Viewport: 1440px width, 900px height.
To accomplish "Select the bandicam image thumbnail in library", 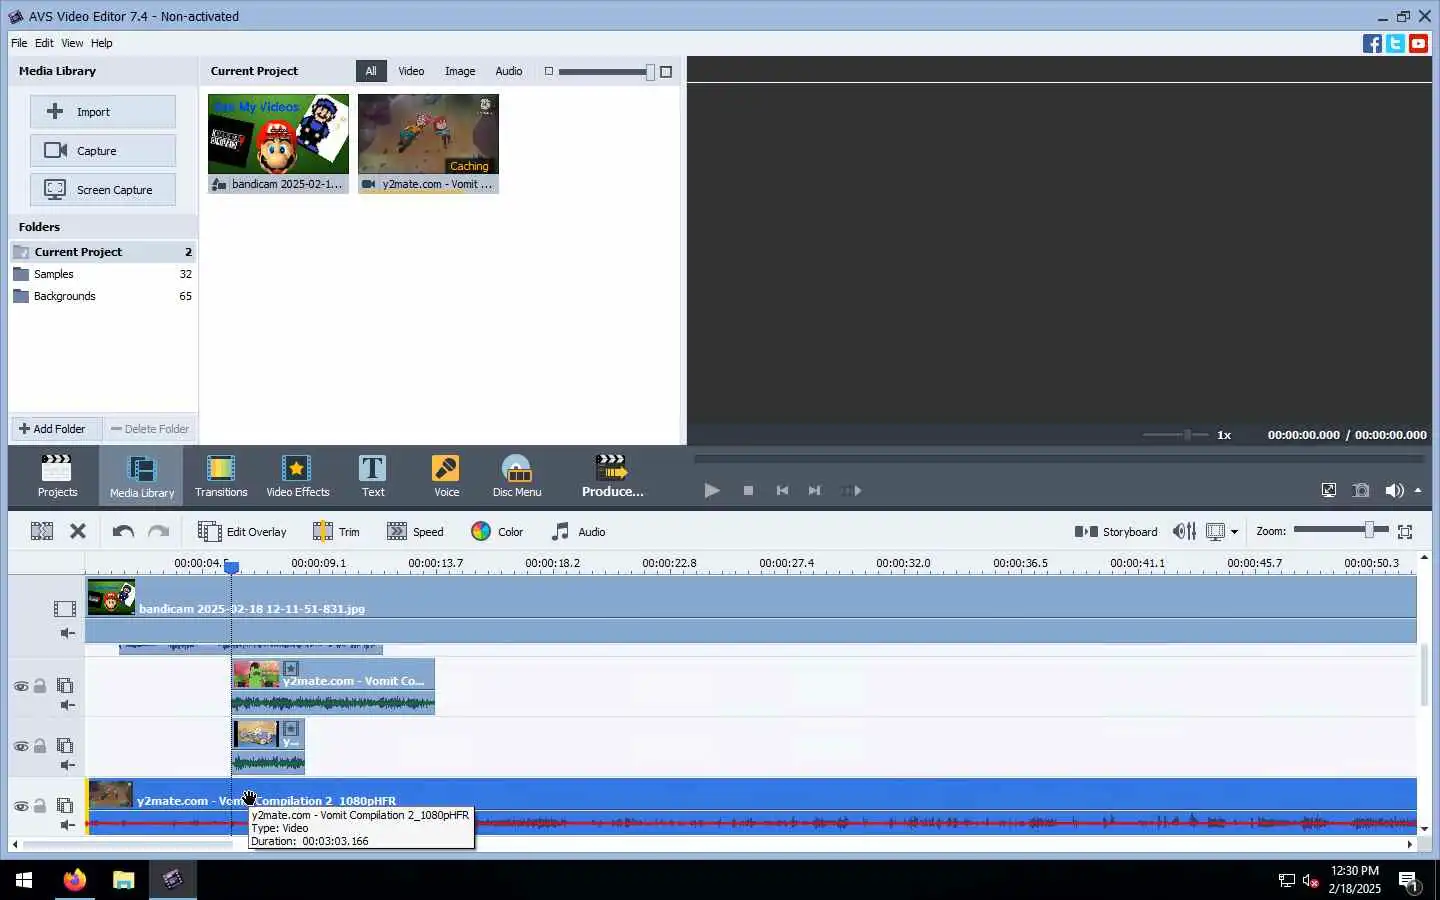I will 278,143.
